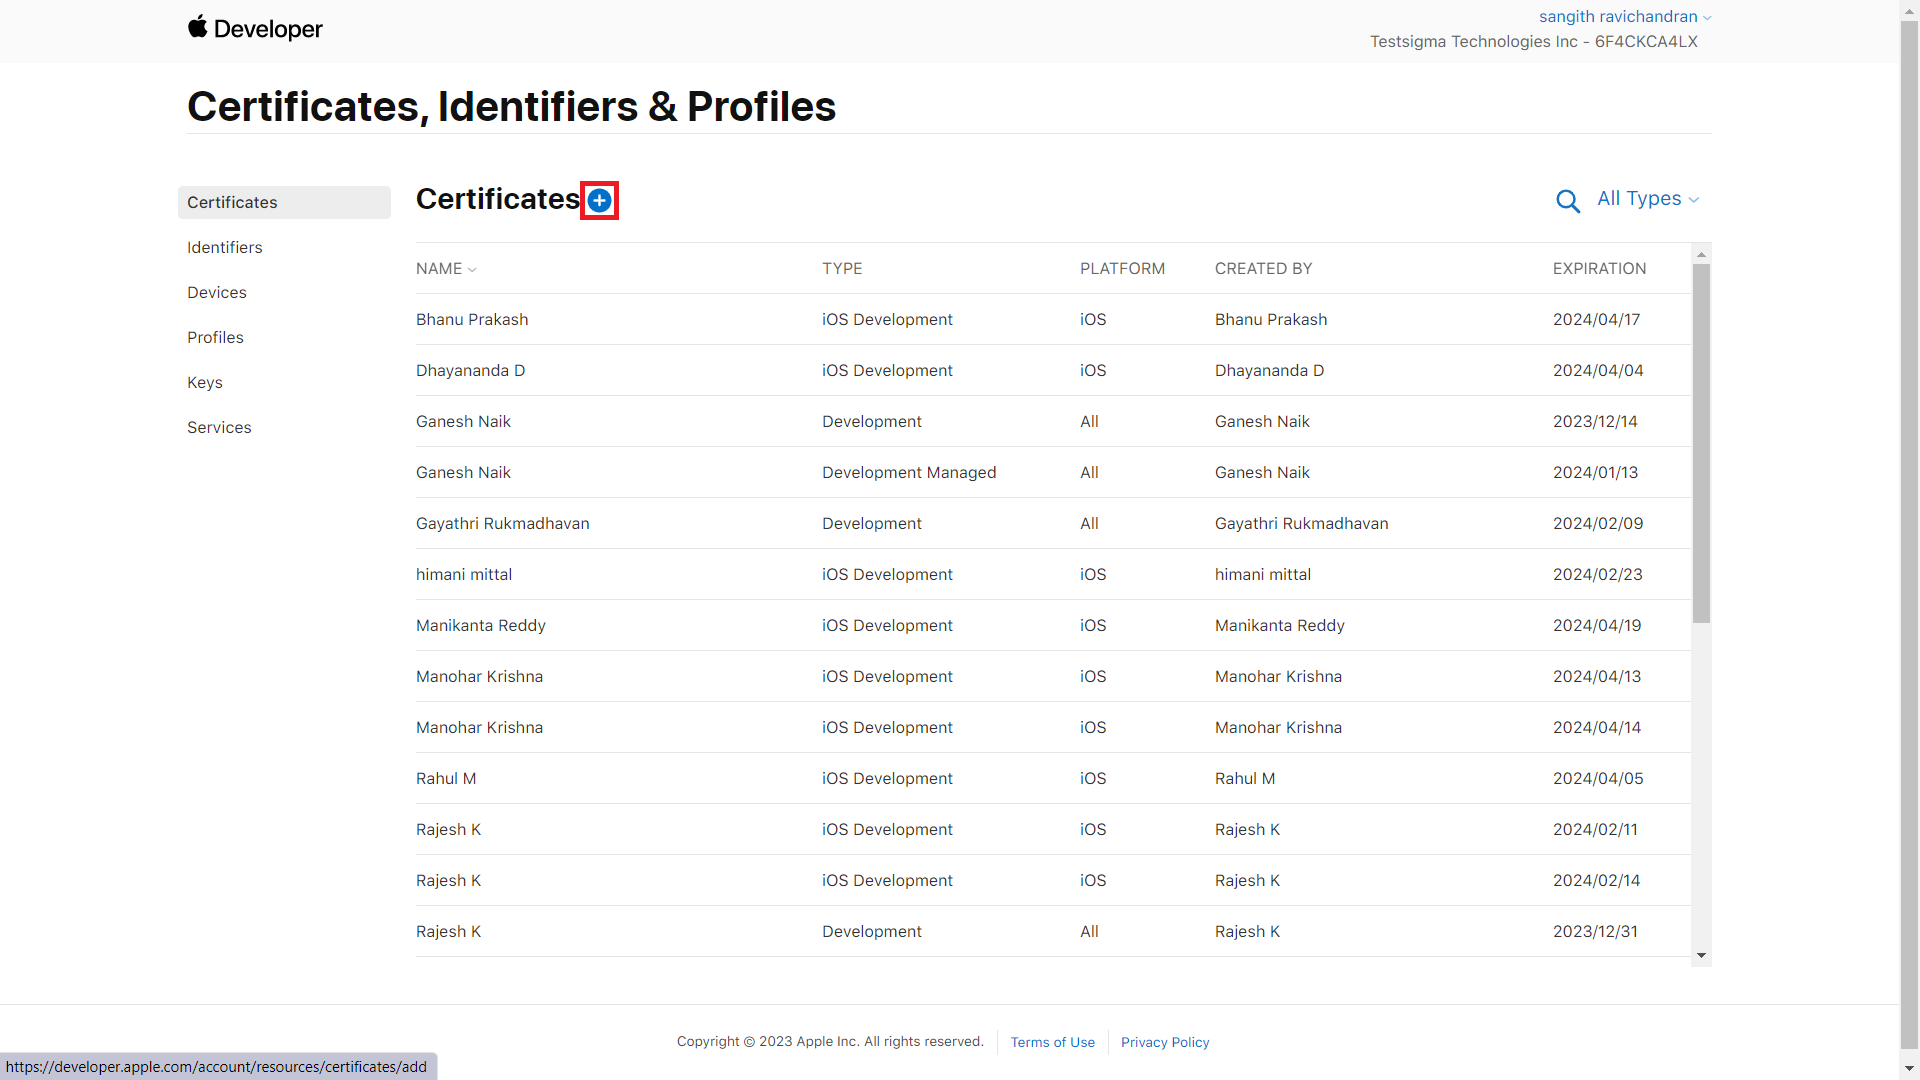Switch to the Certificates sidebar tab

tap(232, 202)
